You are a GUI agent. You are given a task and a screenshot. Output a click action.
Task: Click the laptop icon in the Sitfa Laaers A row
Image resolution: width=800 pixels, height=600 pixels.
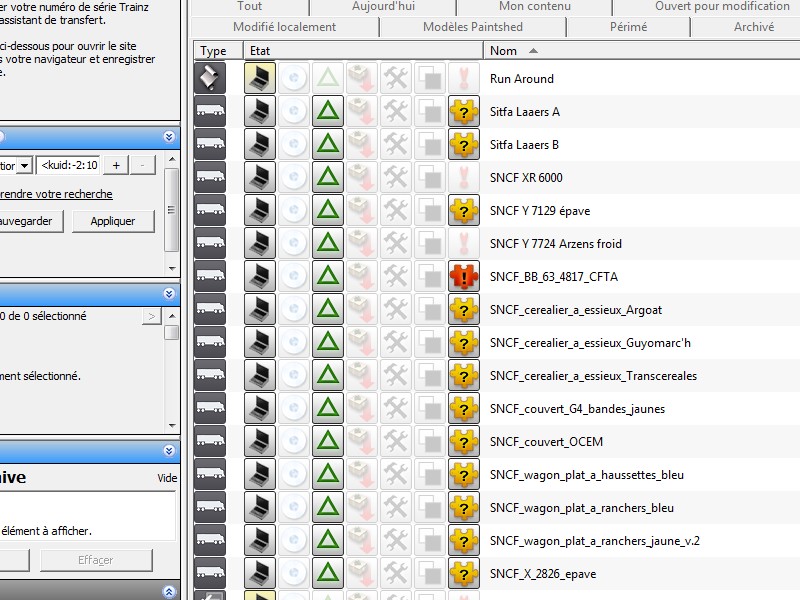tap(260, 111)
